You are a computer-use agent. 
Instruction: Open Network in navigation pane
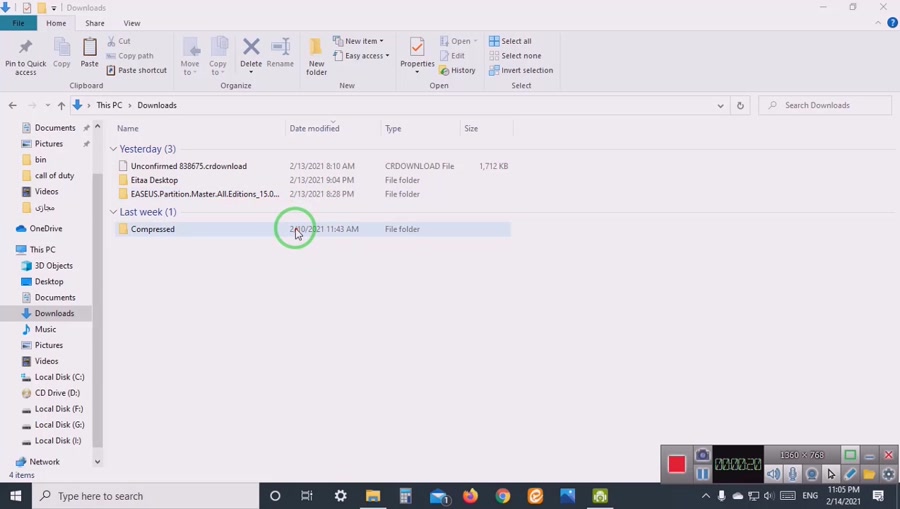click(44, 462)
